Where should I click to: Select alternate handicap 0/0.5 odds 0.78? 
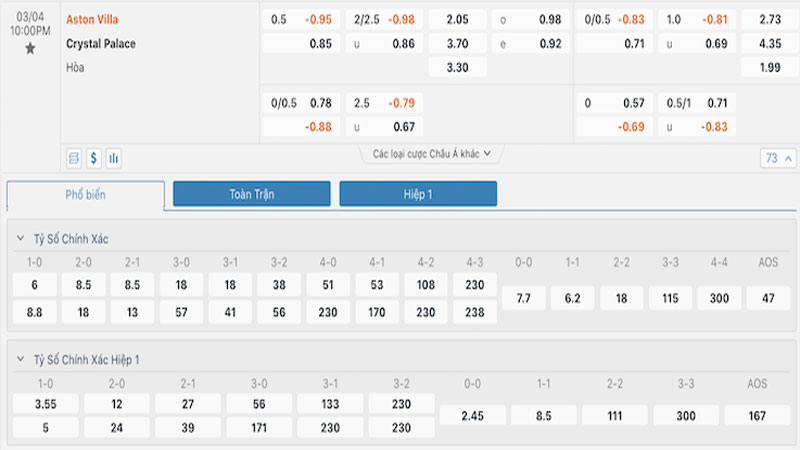coord(301,103)
